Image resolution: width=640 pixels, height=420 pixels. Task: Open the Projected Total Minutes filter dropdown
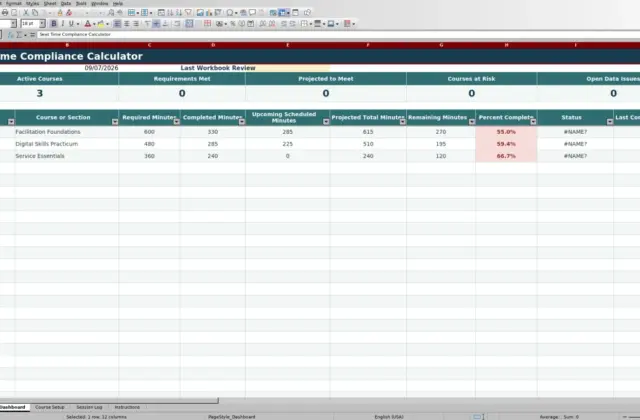402,122
